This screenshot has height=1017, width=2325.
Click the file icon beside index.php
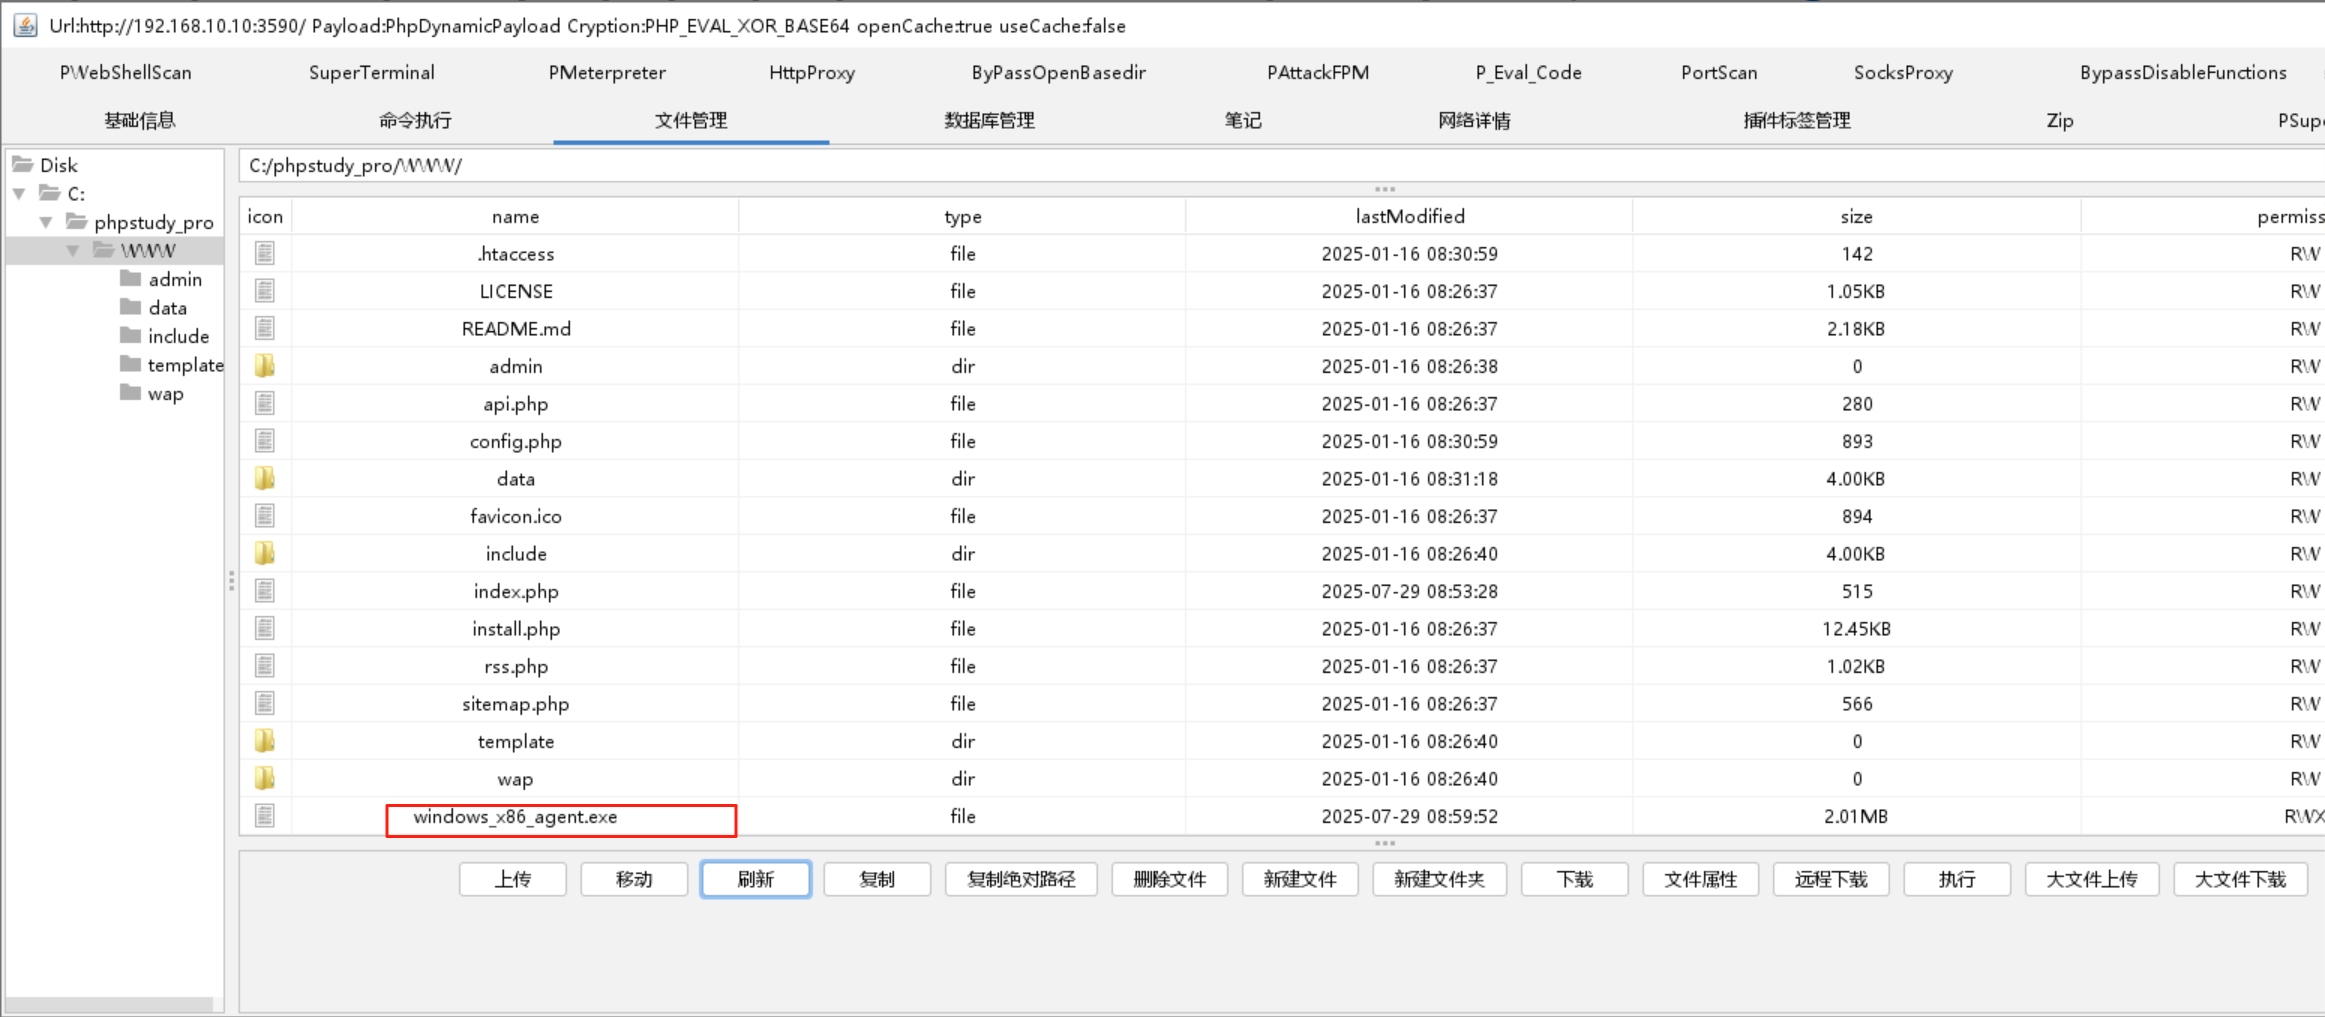[x=264, y=591]
